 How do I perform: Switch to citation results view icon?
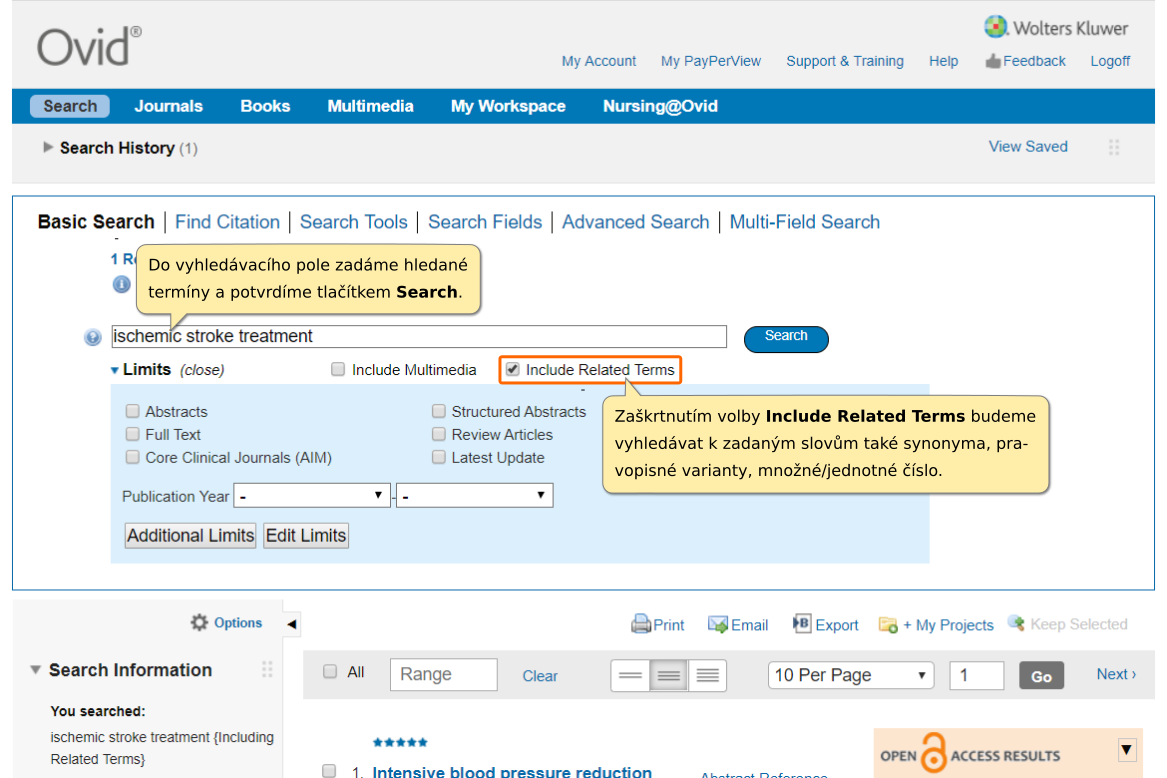point(668,675)
